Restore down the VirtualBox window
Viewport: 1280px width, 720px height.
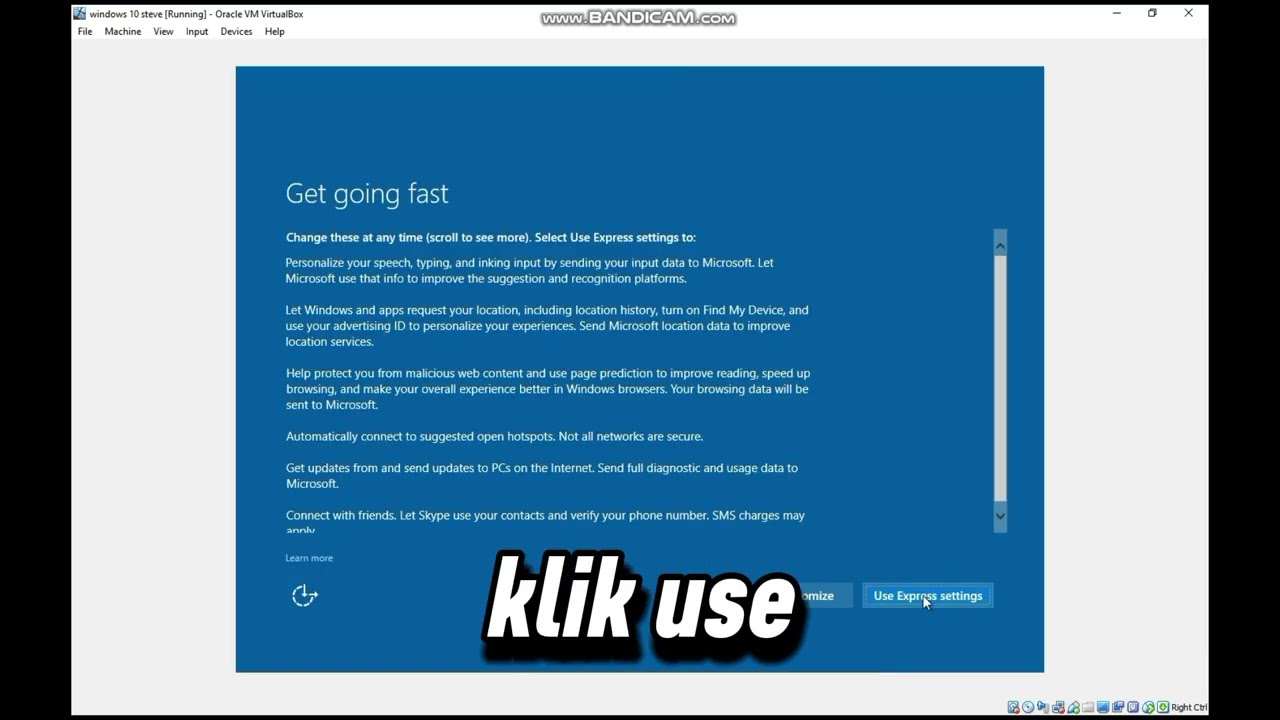[x=1152, y=13]
